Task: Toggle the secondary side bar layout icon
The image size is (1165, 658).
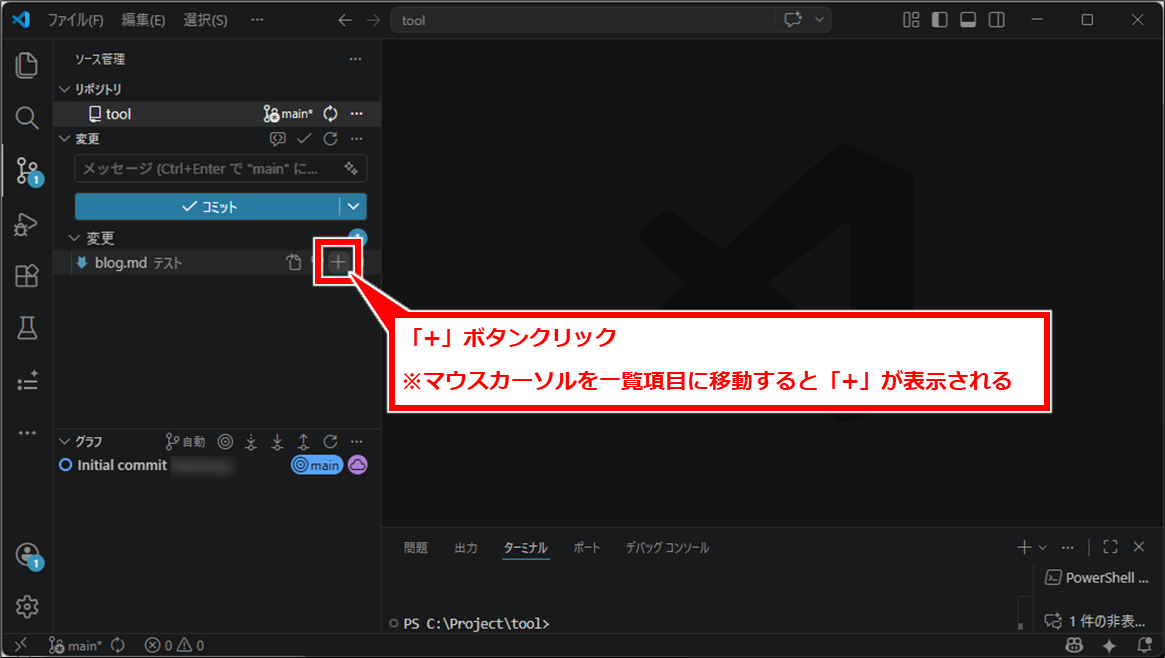Action: 997,20
